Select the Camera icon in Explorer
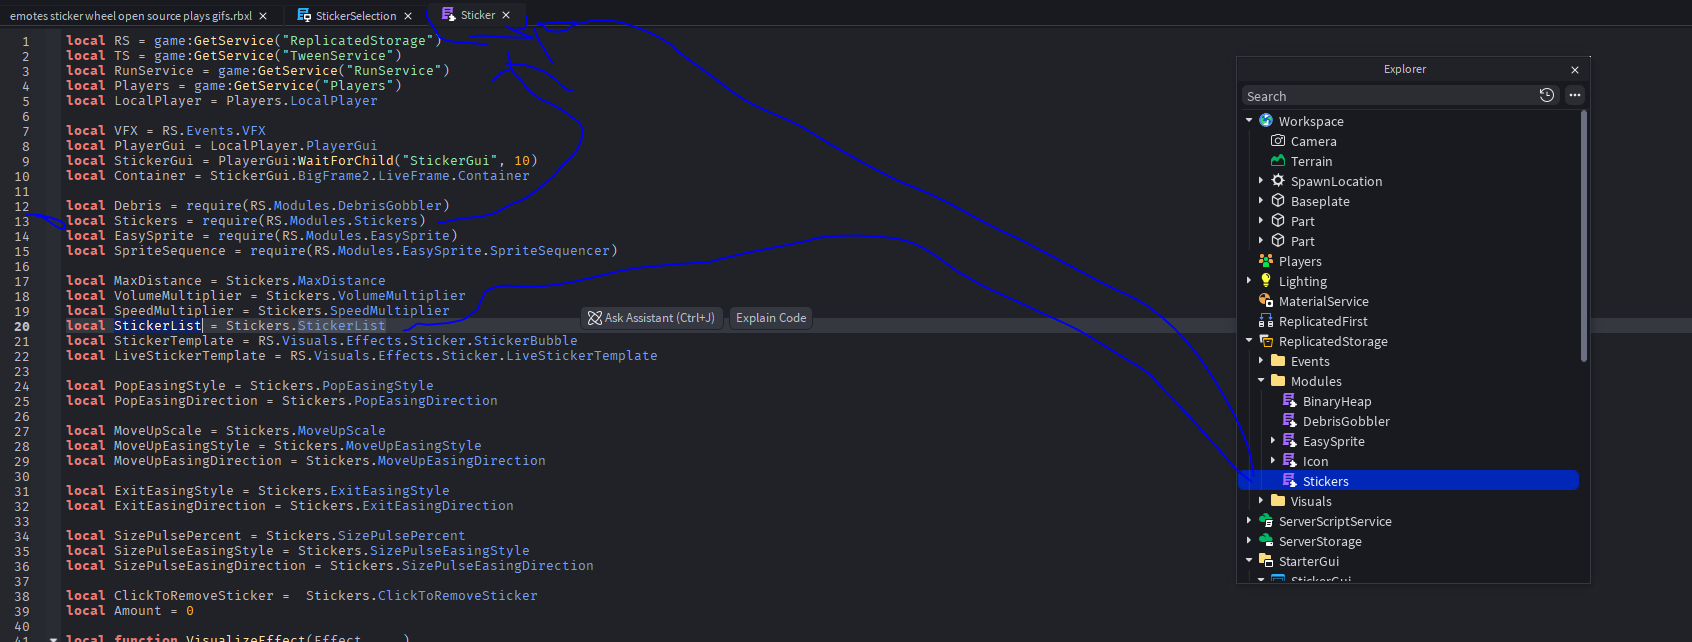Screen dimensions: 1692x642 click(1278, 141)
